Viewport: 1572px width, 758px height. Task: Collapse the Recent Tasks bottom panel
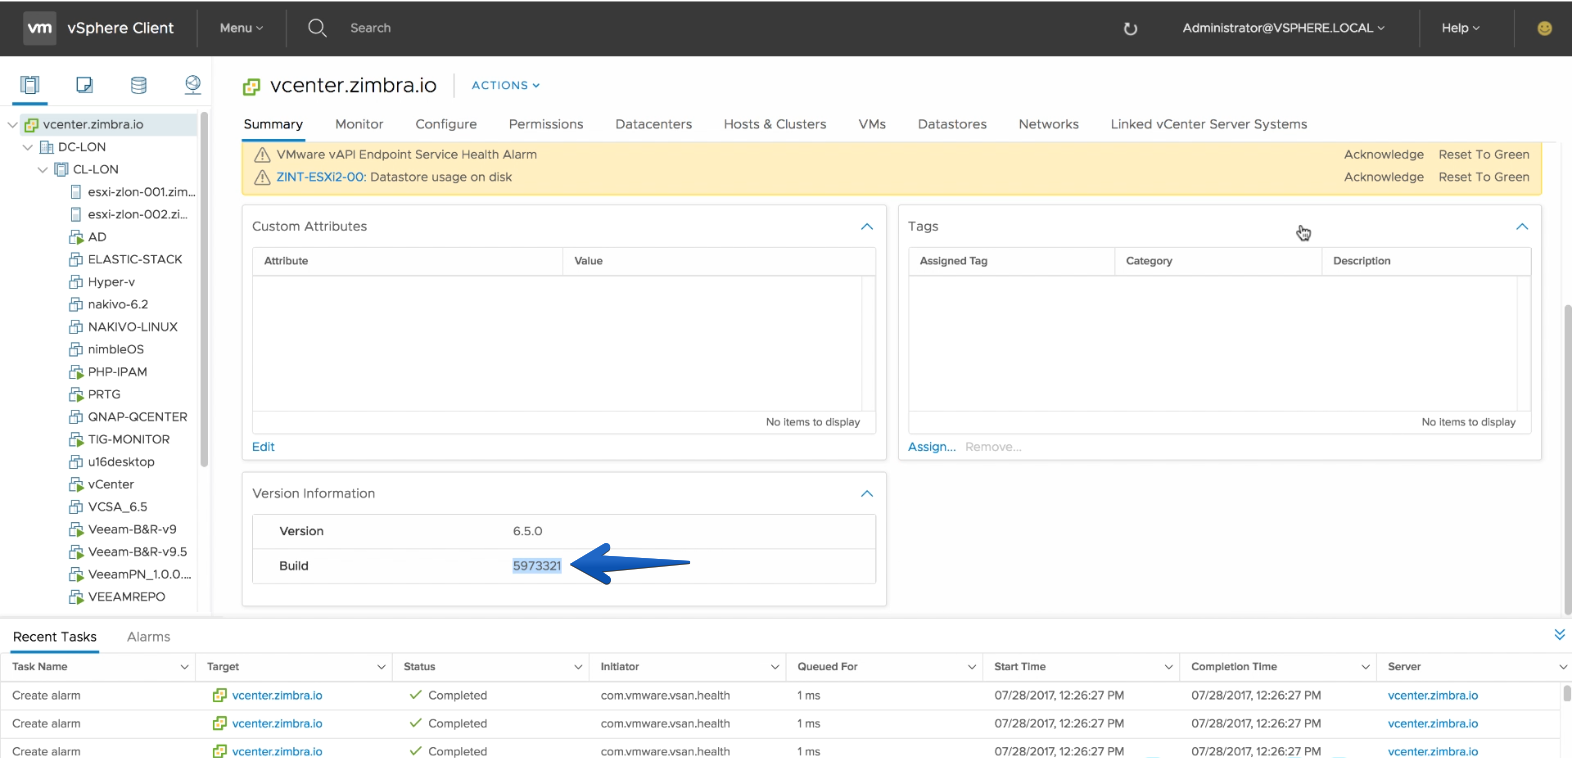(1559, 635)
